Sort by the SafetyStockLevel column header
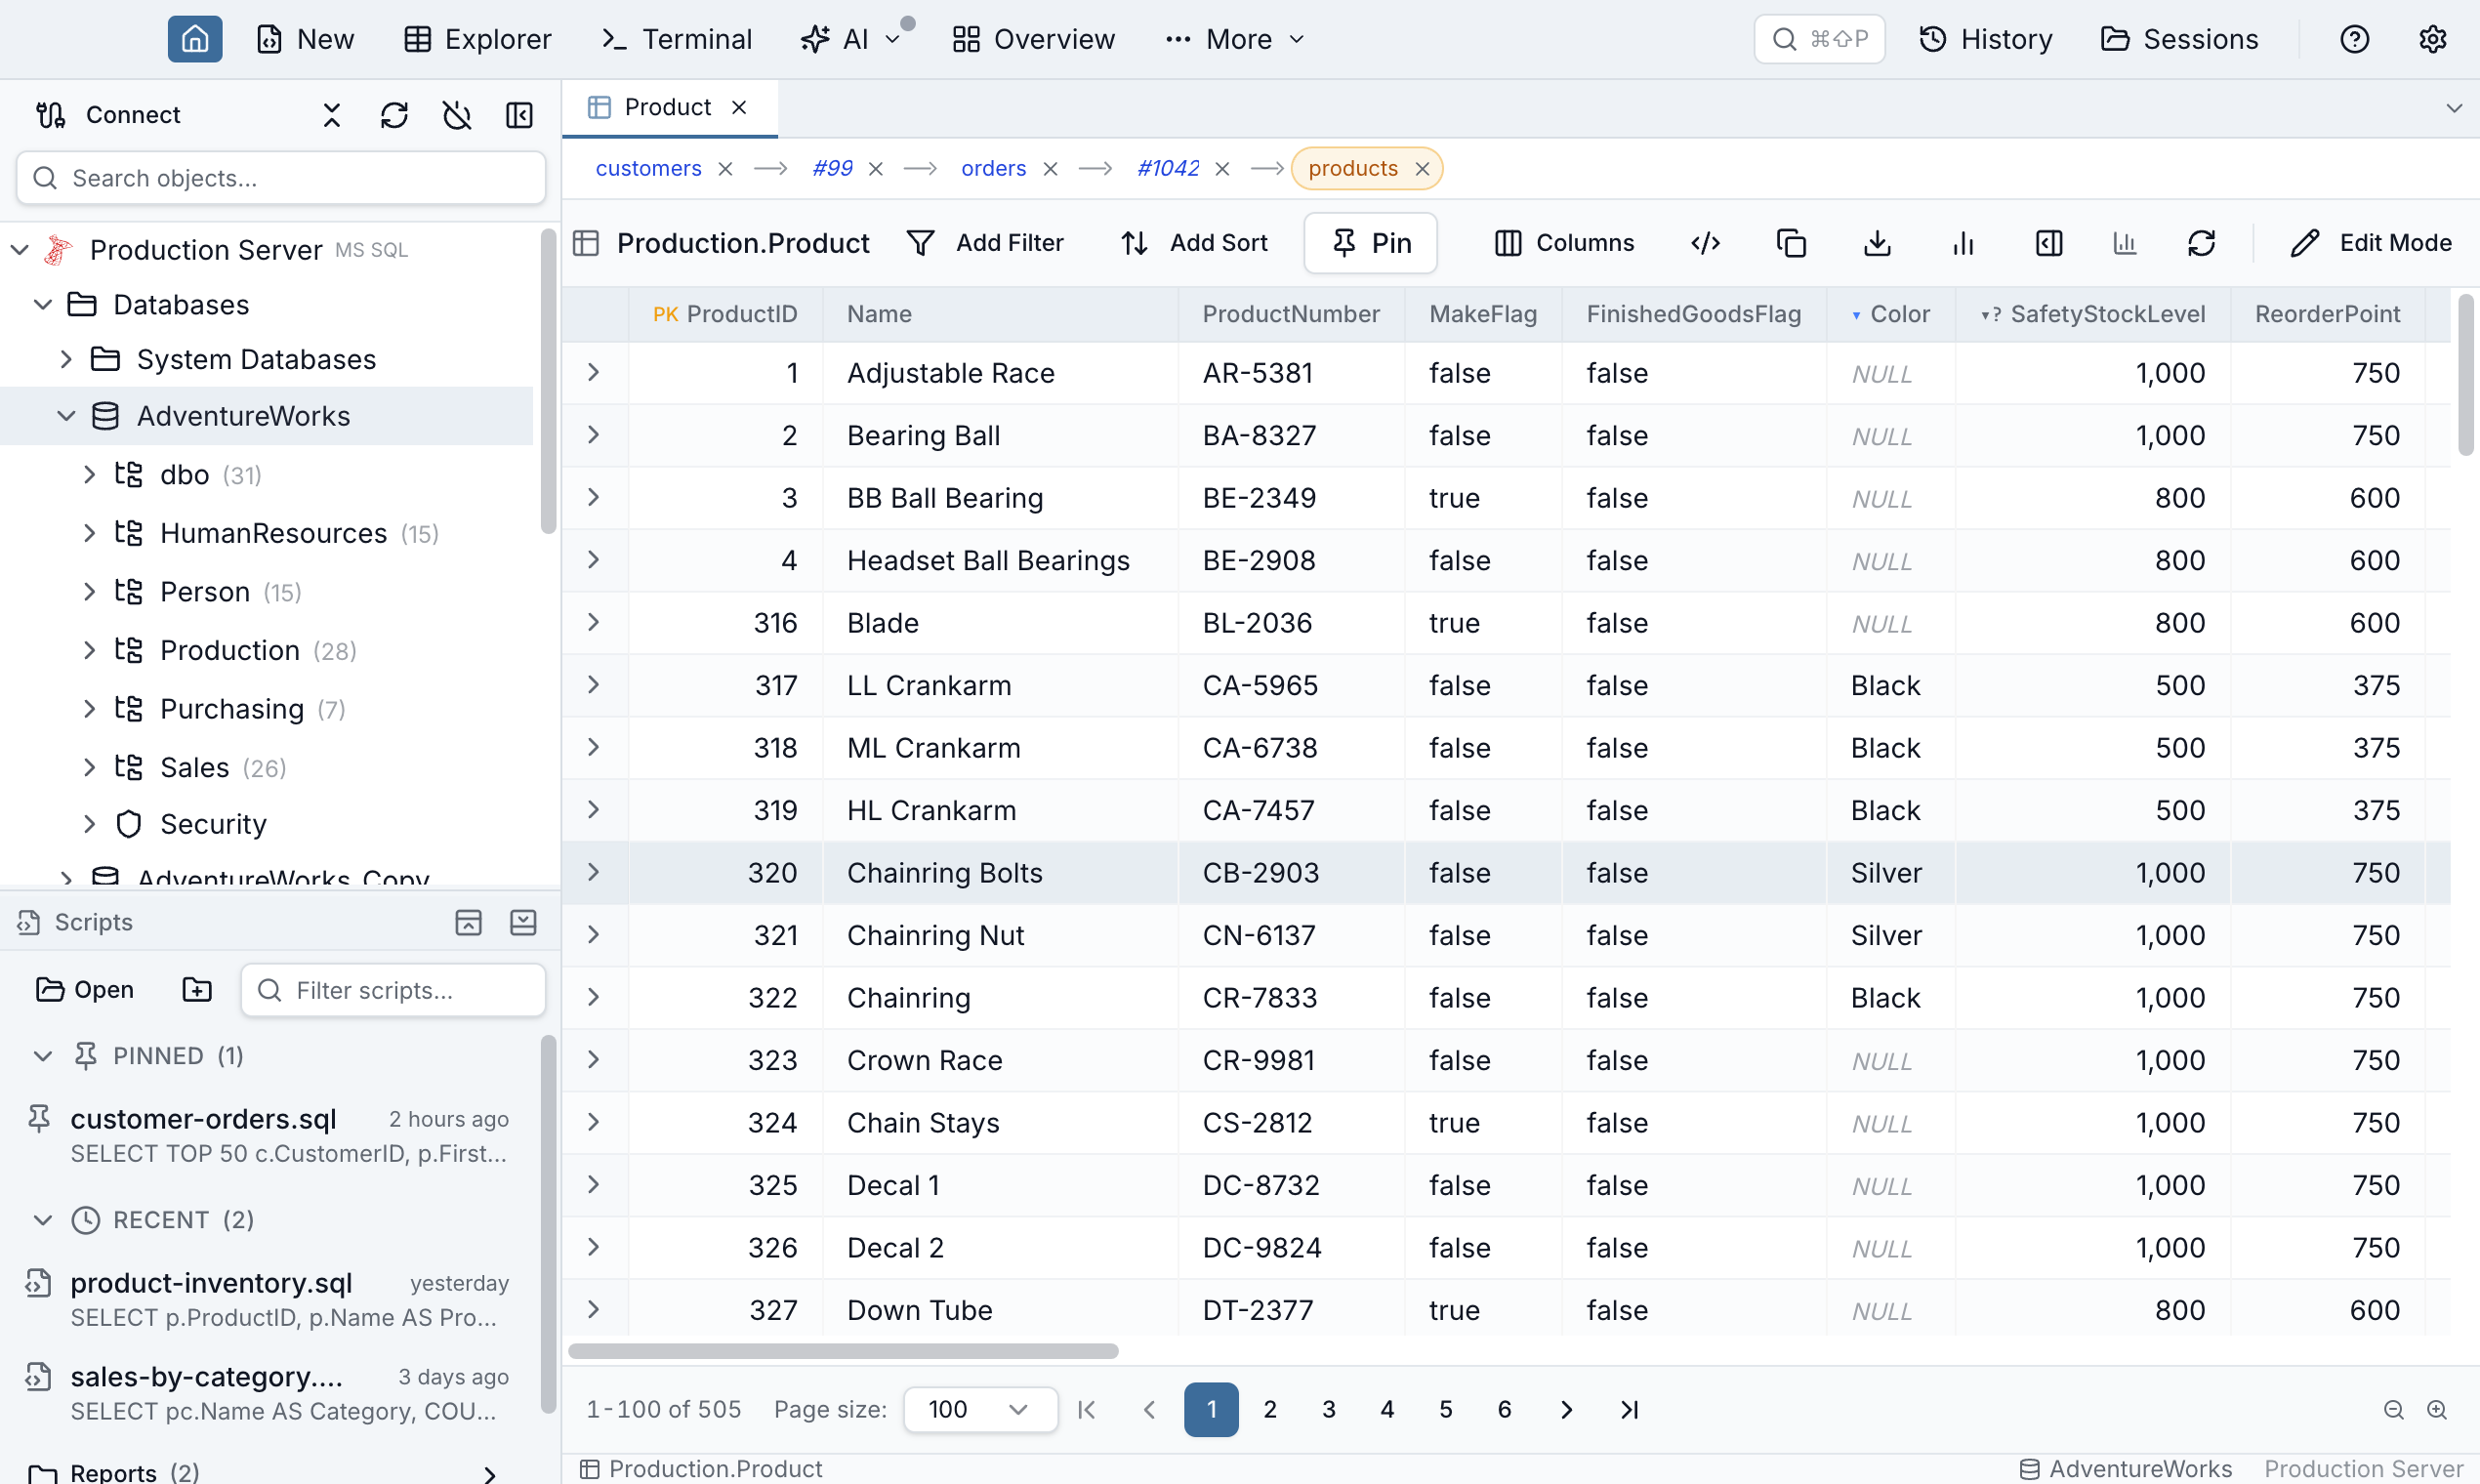Viewport: 2480px width, 1484px height. pyautogui.click(x=2093, y=314)
